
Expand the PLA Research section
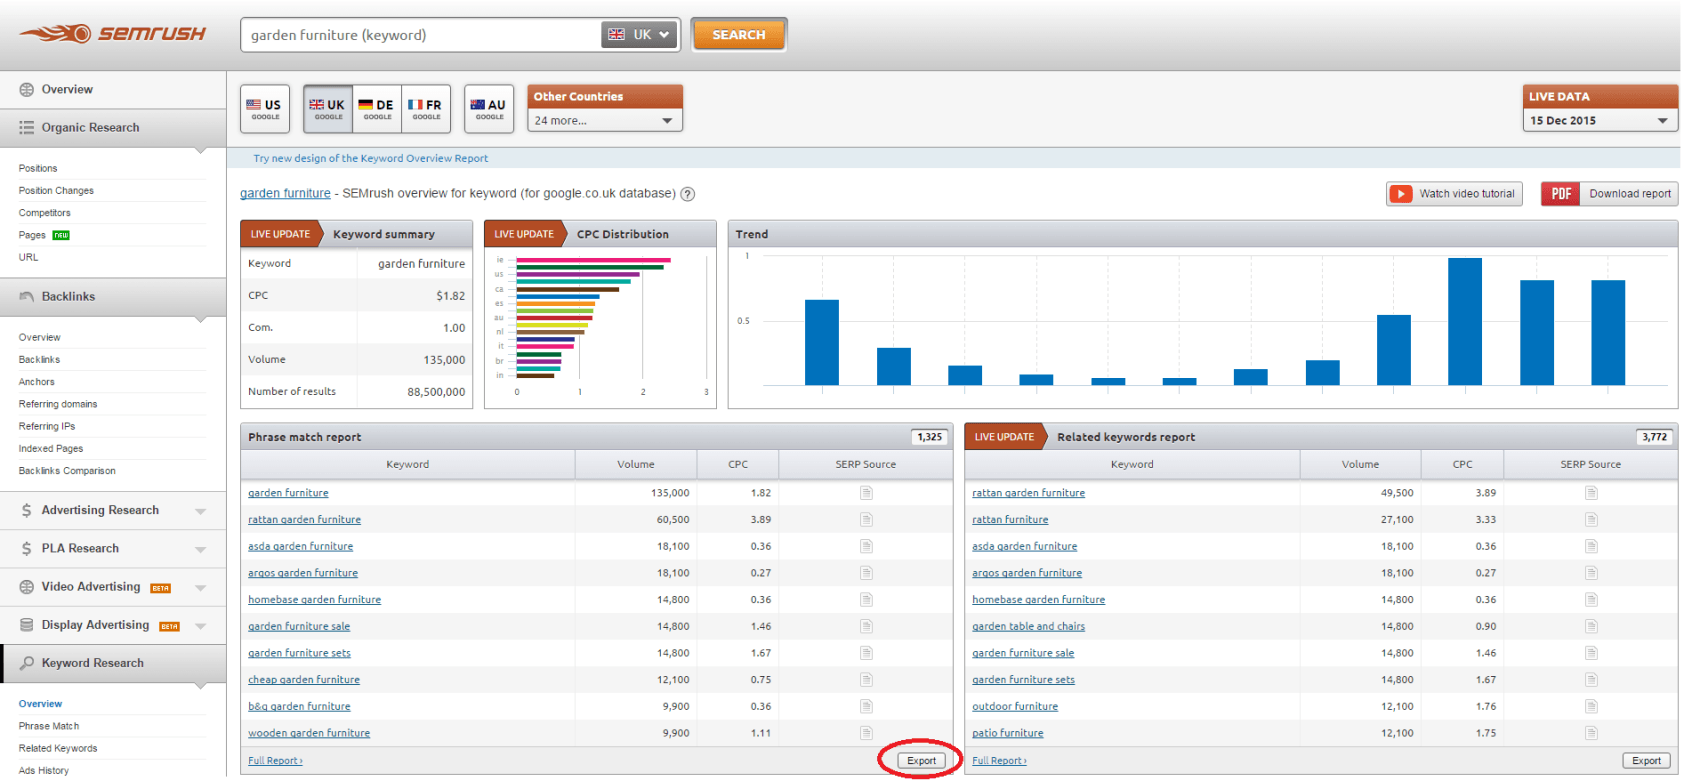pos(201,549)
